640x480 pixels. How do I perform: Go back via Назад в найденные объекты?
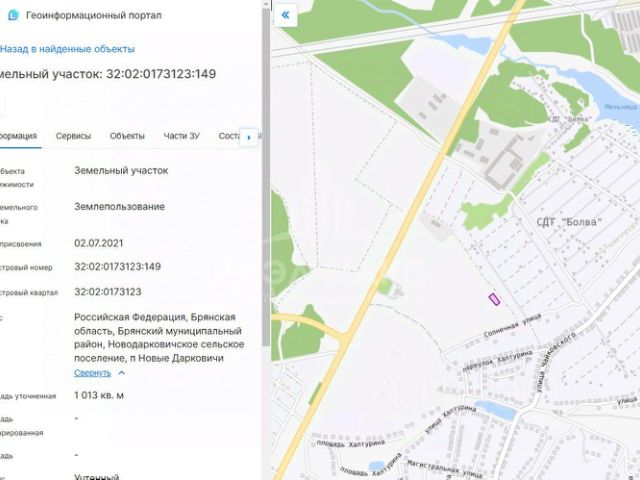coord(67,49)
